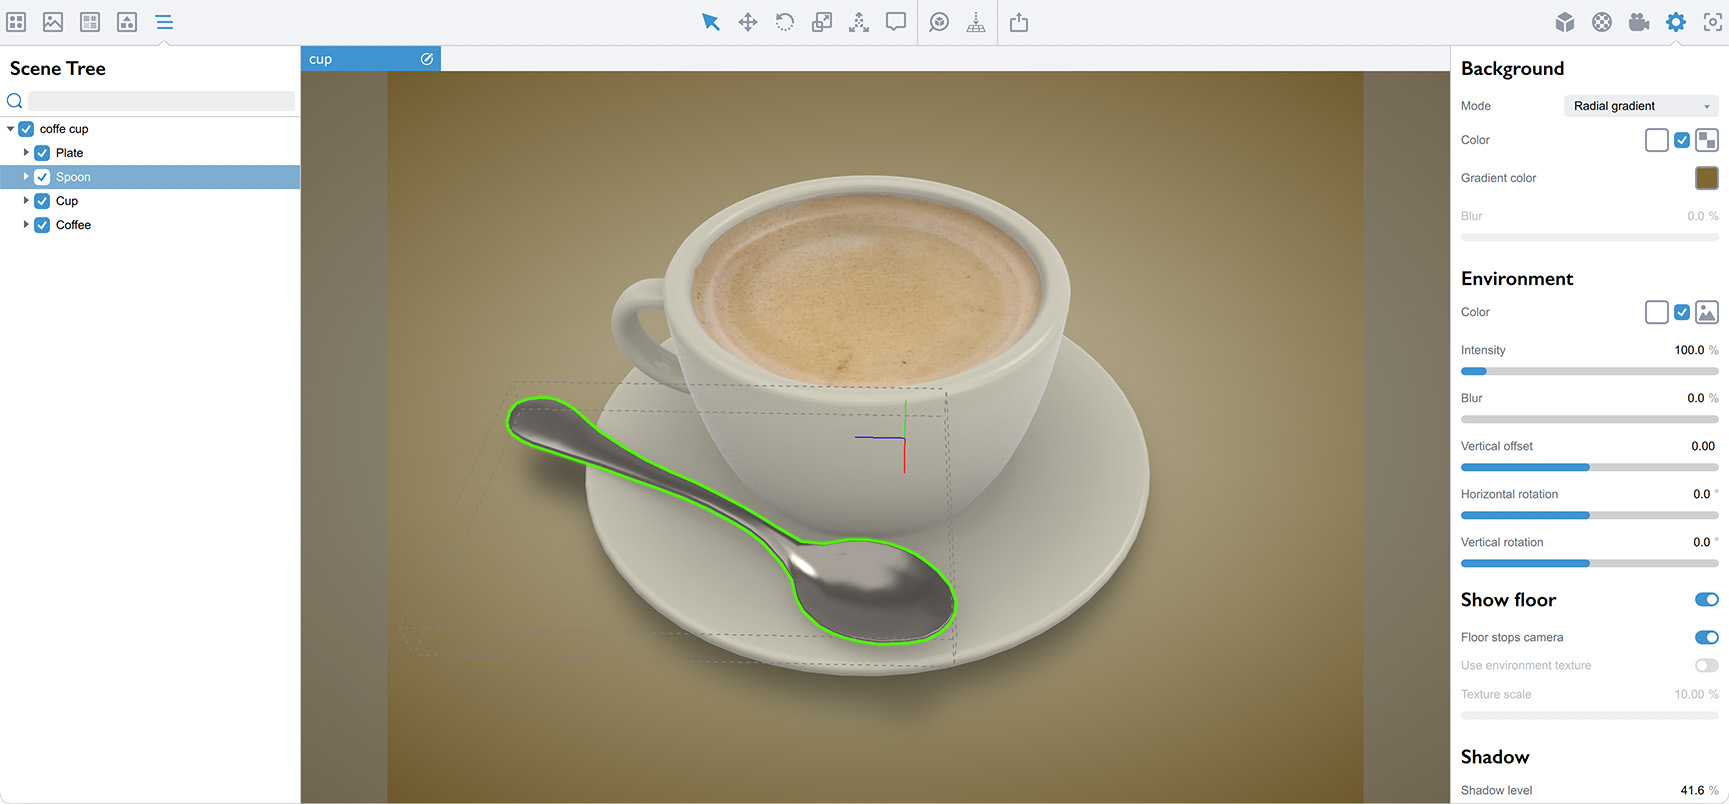This screenshot has height=804, width=1729.
Task: Select coffe cup root item
Action: (x=64, y=129)
